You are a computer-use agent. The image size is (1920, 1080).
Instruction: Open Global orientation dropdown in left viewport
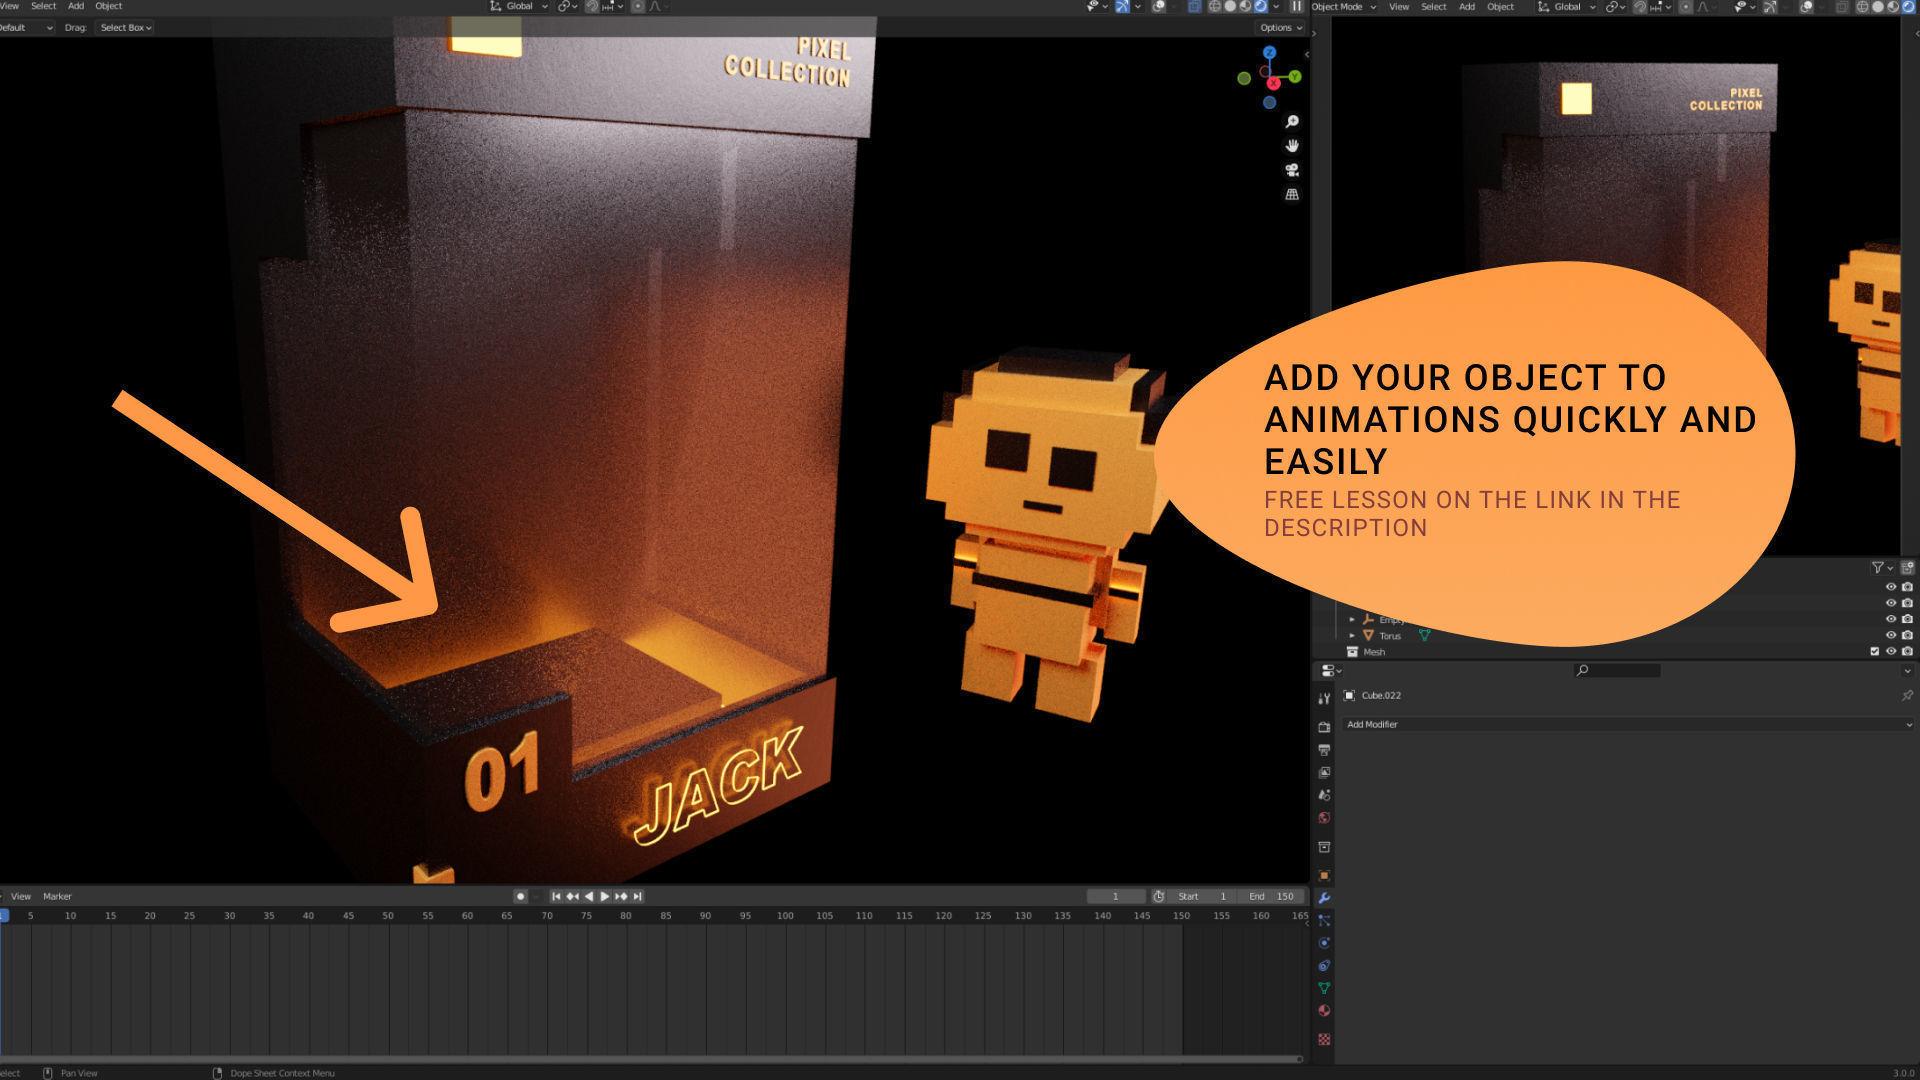tap(519, 6)
